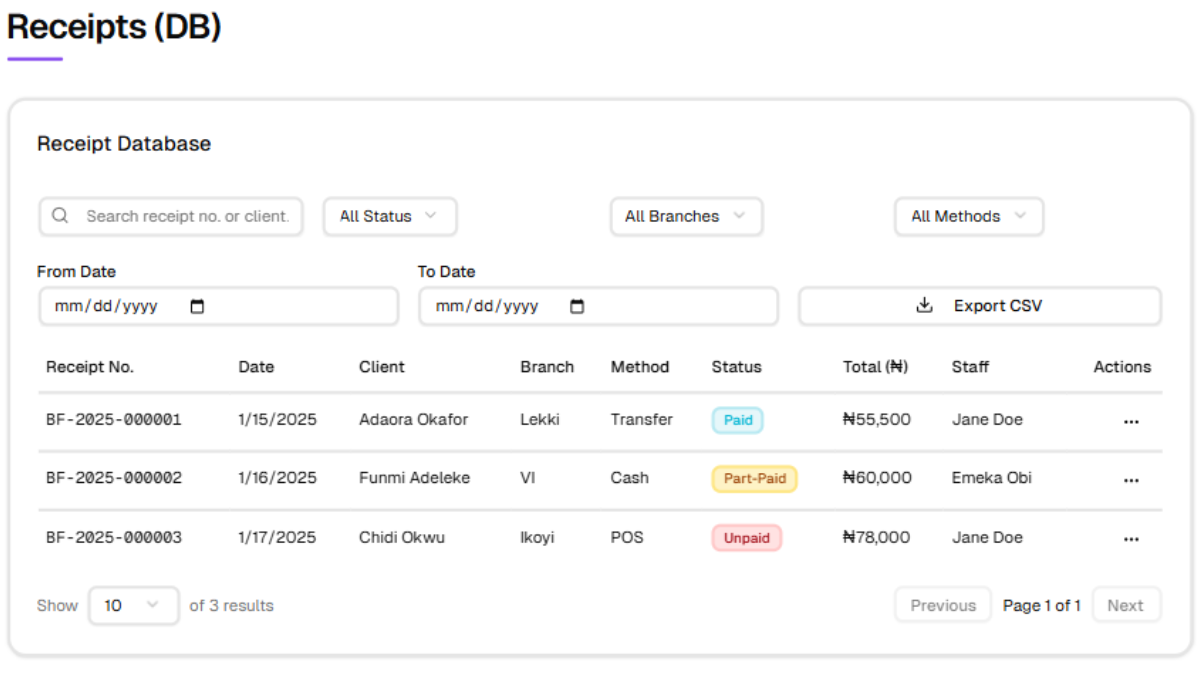Viewport: 1200px width, 675px height.
Task: Select receipt number BF-2025-000001
Action: click(x=113, y=420)
